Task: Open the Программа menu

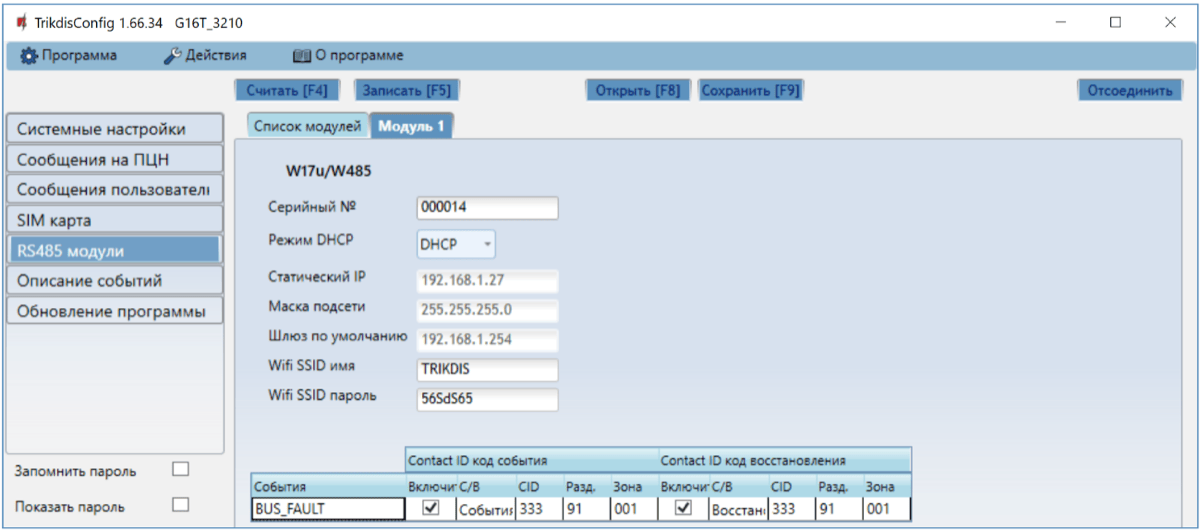Action: (69, 55)
